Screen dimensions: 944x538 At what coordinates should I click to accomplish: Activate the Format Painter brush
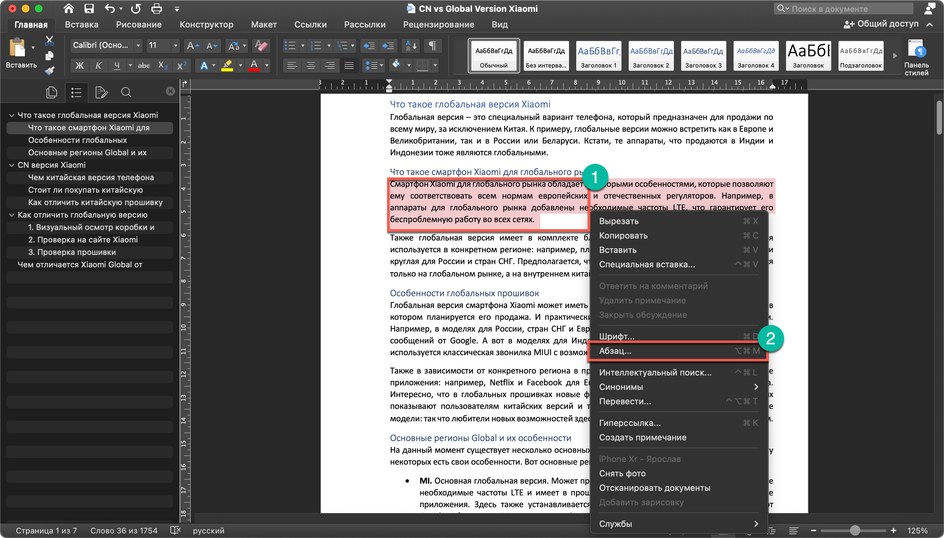pos(49,70)
